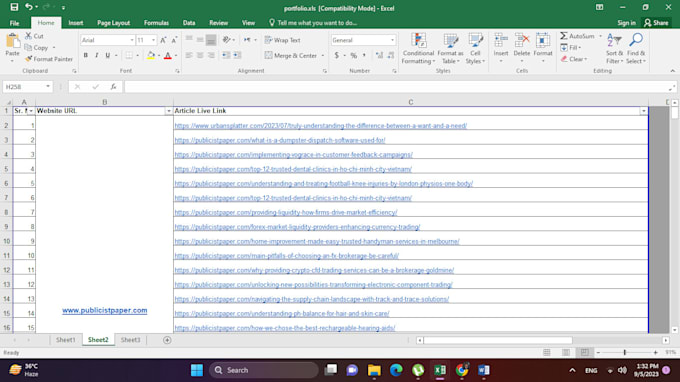This screenshot has width=680, height=382.
Task: Decrease the cell indent
Action: point(226,56)
